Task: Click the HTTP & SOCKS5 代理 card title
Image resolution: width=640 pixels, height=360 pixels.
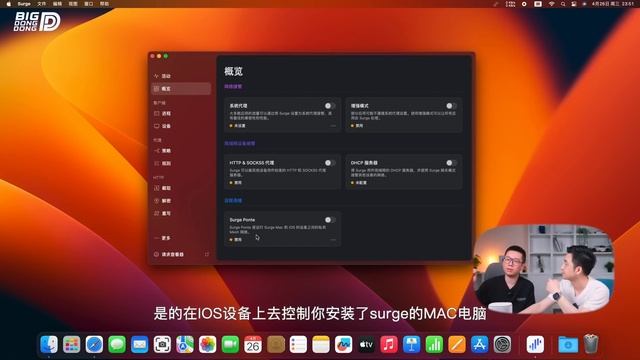Action: tap(251, 162)
